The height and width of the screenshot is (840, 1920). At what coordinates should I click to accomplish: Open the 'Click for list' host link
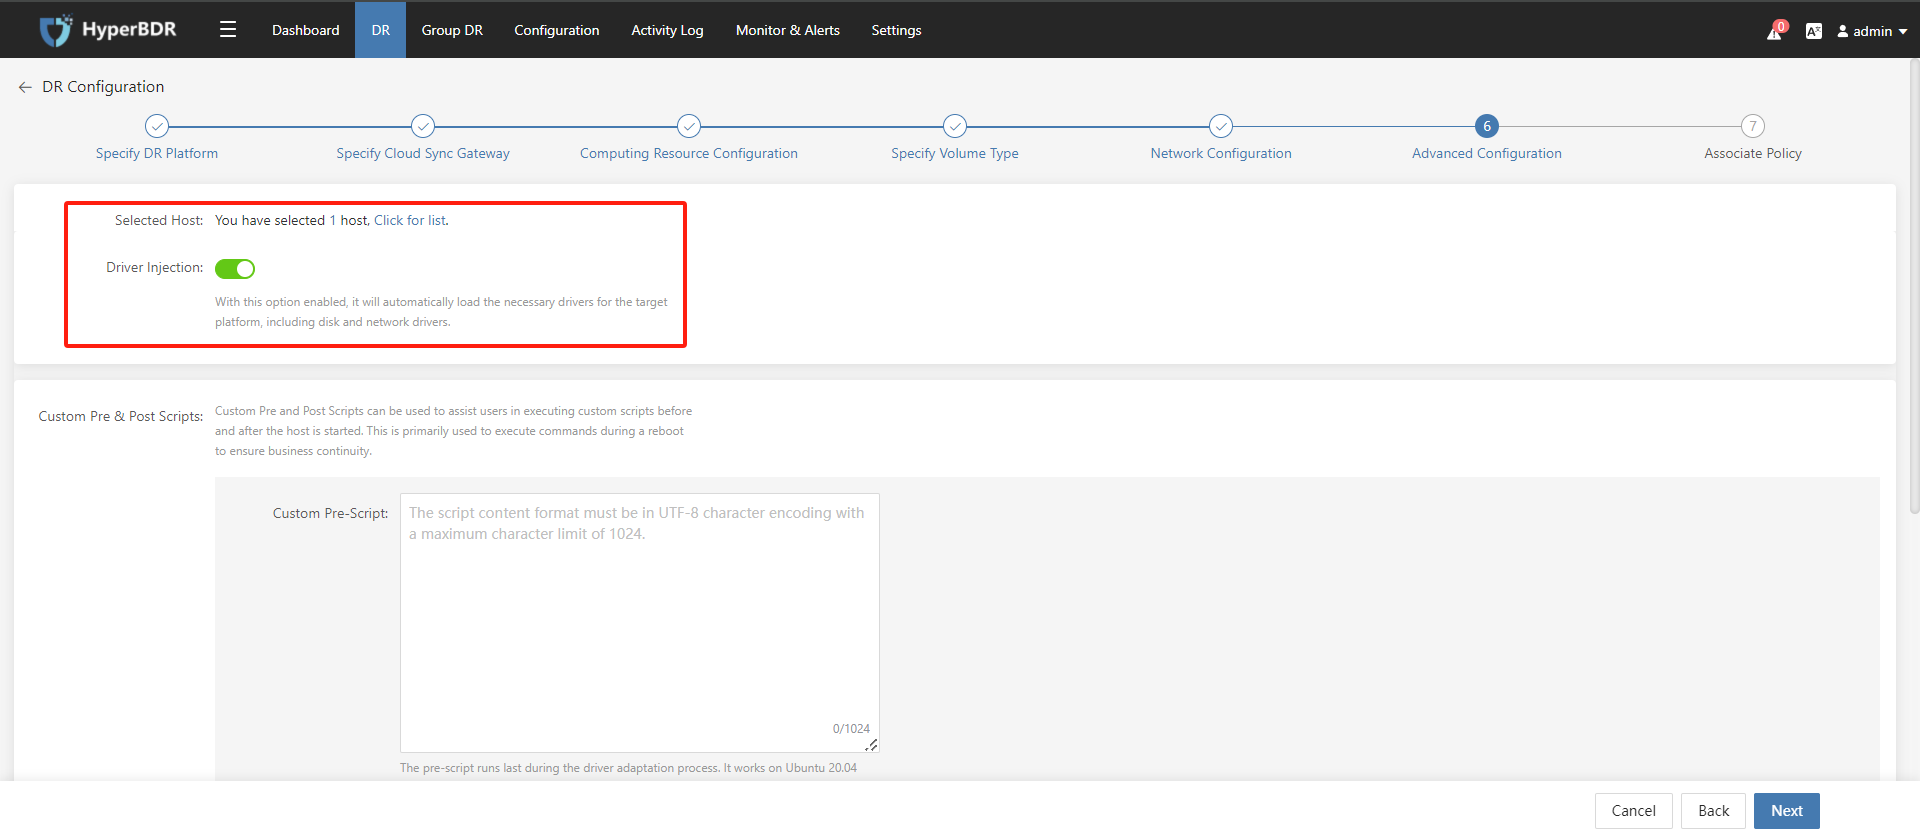(410, 220)
